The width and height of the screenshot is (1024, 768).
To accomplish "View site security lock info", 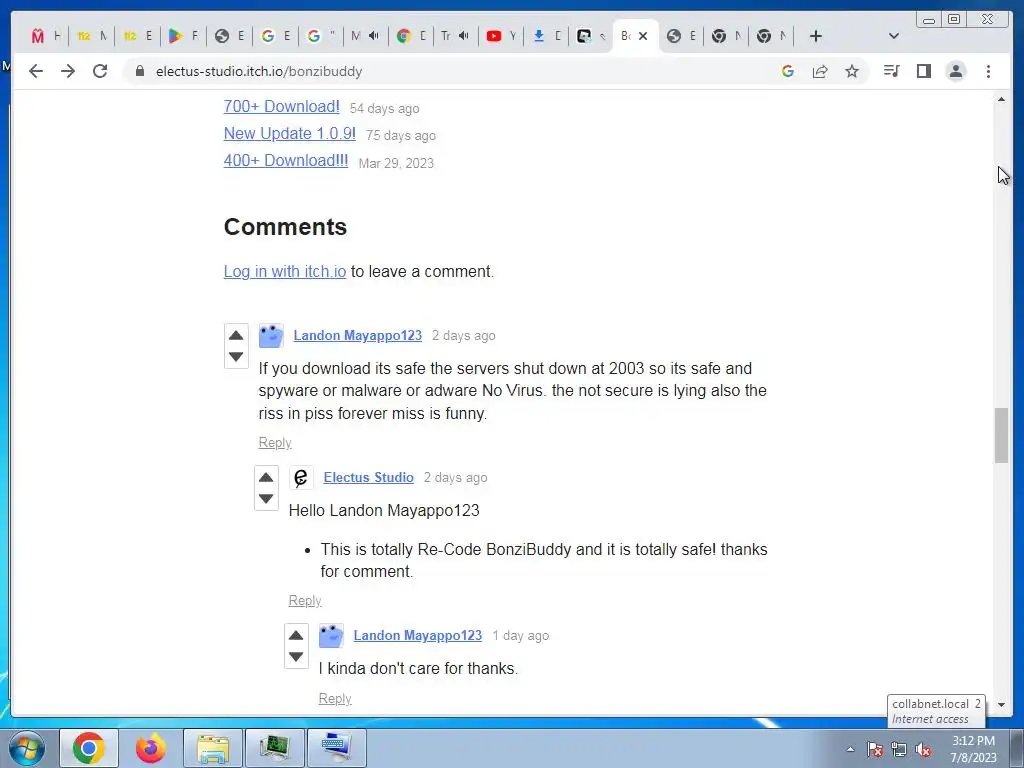I will [139, 71].
